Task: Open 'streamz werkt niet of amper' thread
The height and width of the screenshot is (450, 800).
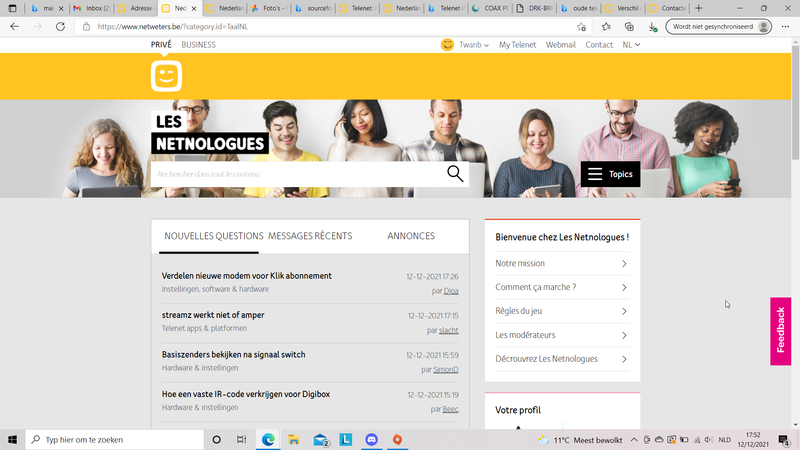Action: coord(213,315)
